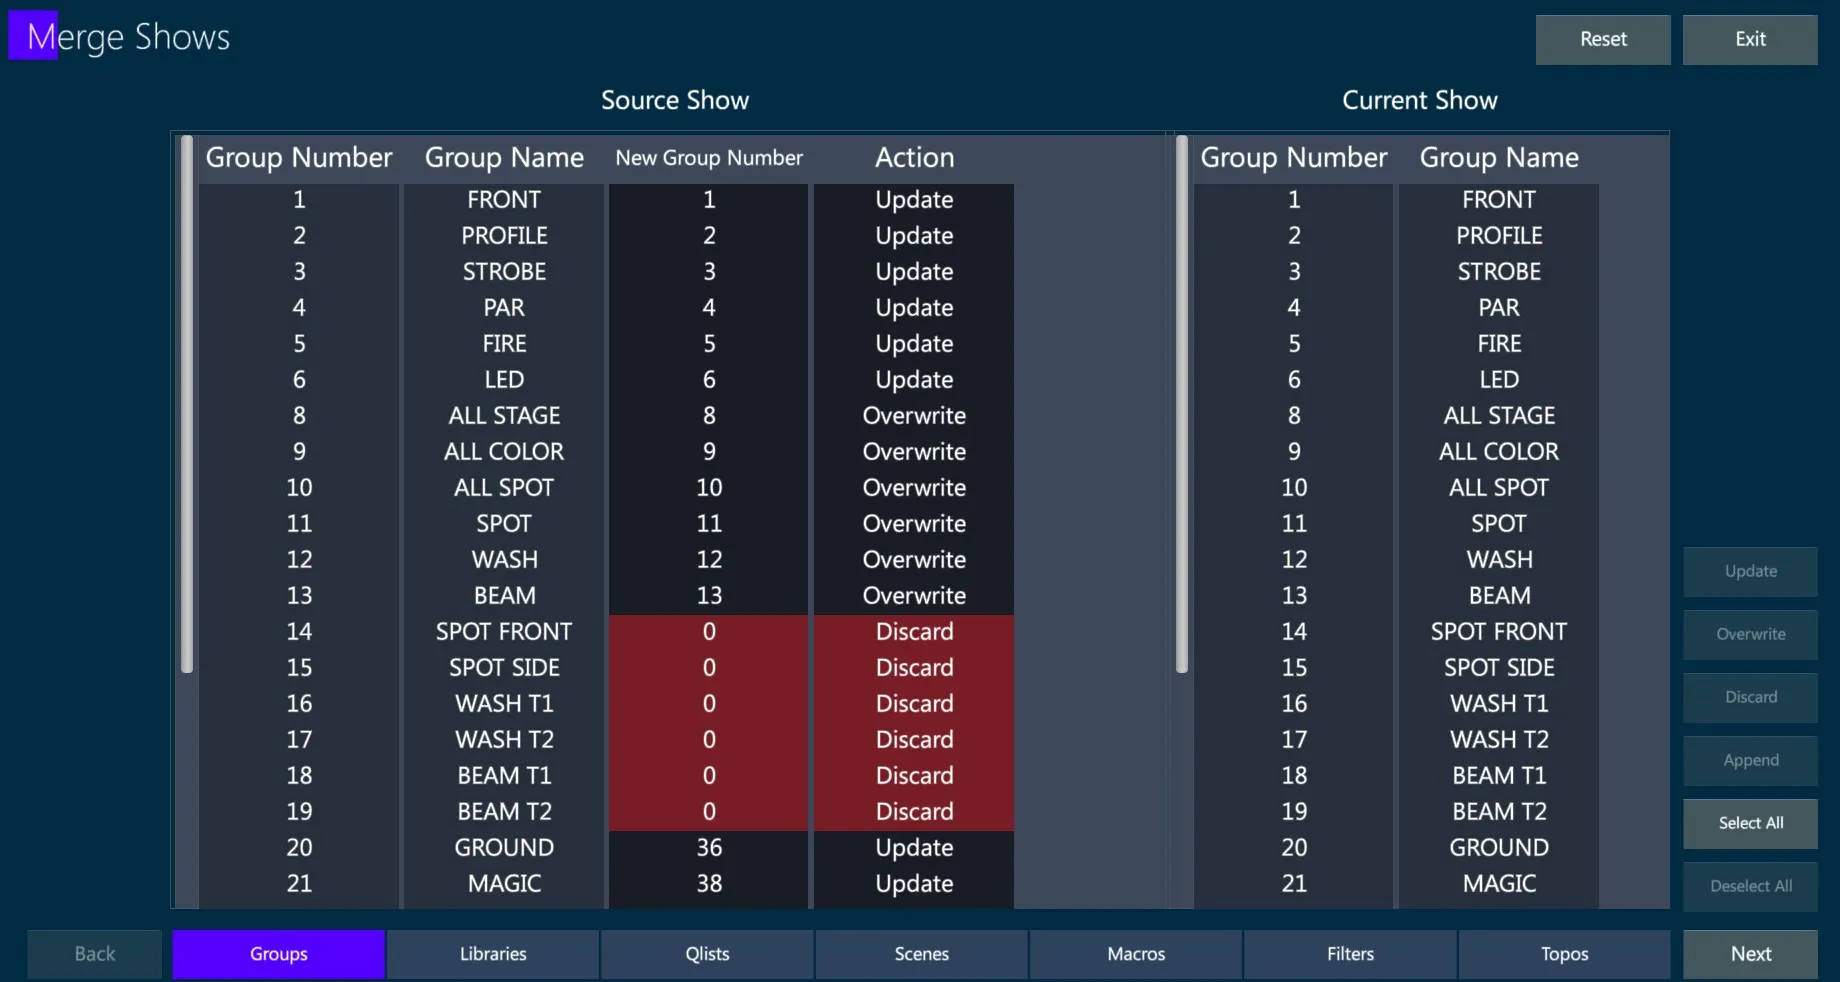The width and height of the screenshot is (1840, 982).
Task: Click Source Show Group Name header
Action: click(x=504, y=158)
